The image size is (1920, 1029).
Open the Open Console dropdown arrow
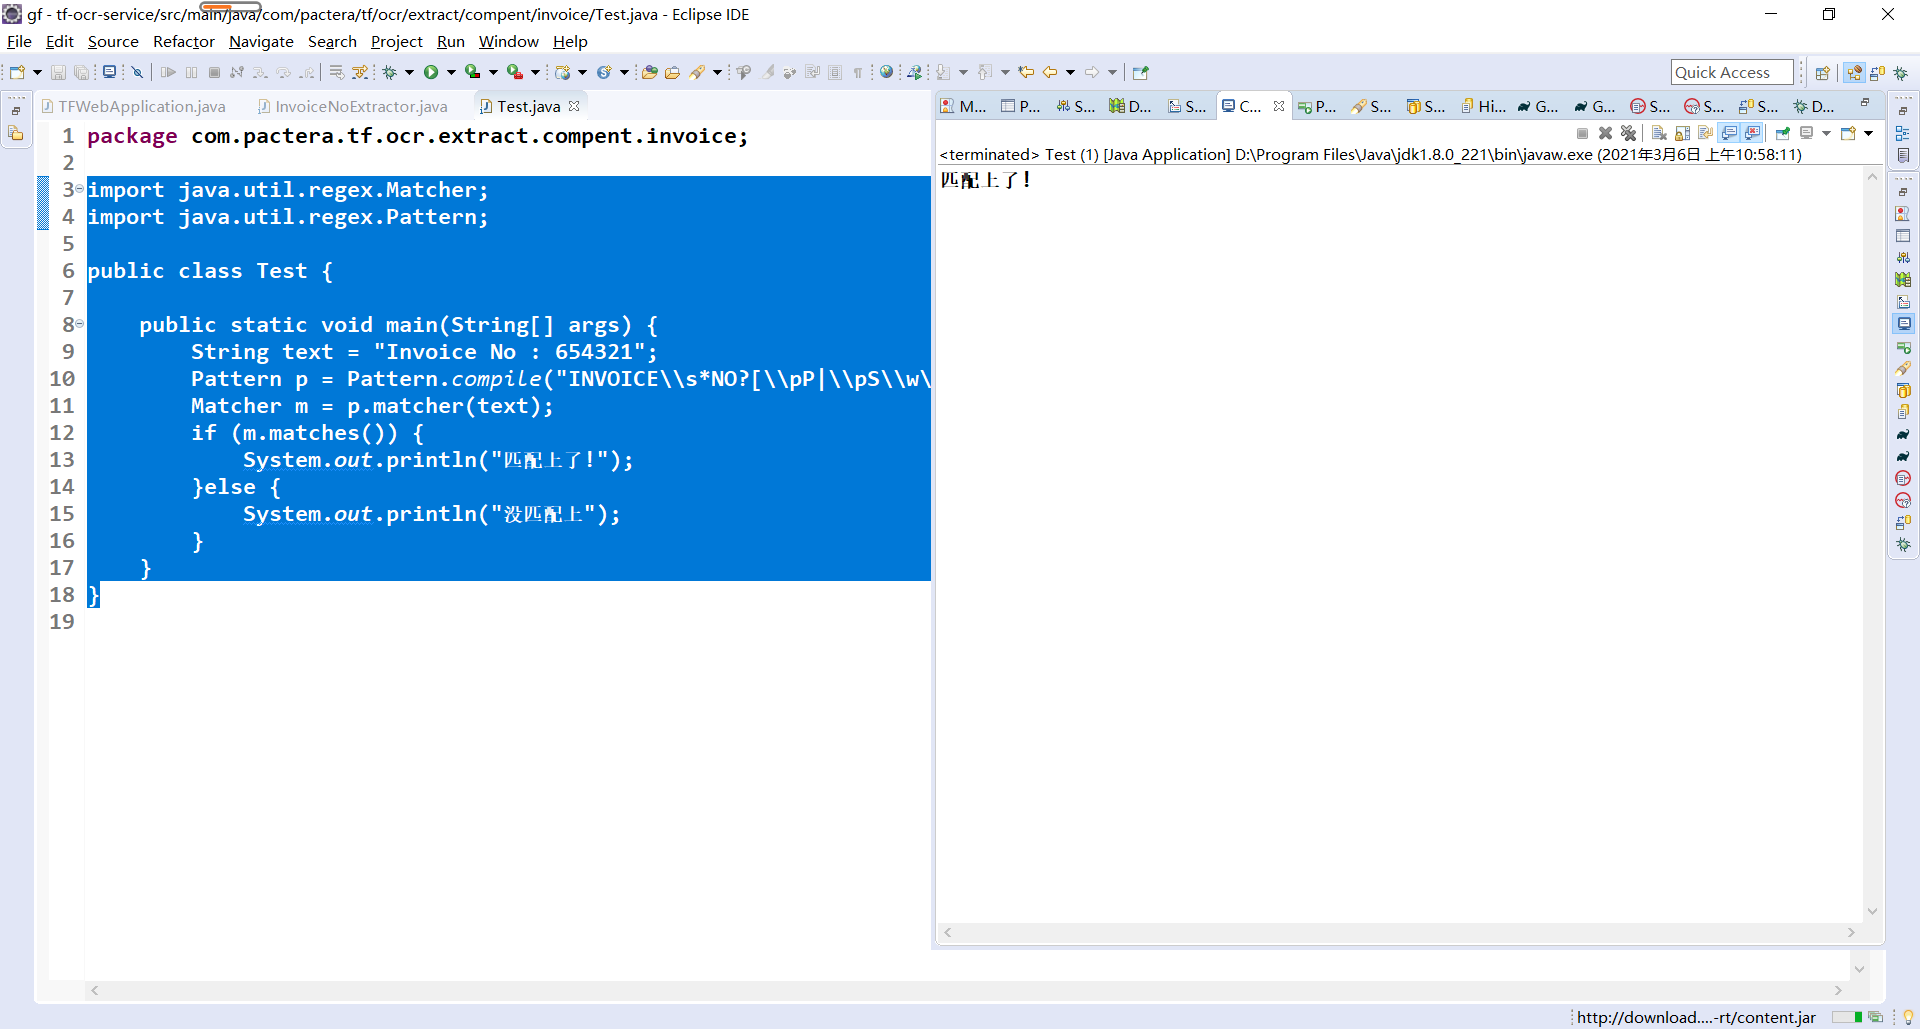pyautogui.click(x=1868, y=132)
